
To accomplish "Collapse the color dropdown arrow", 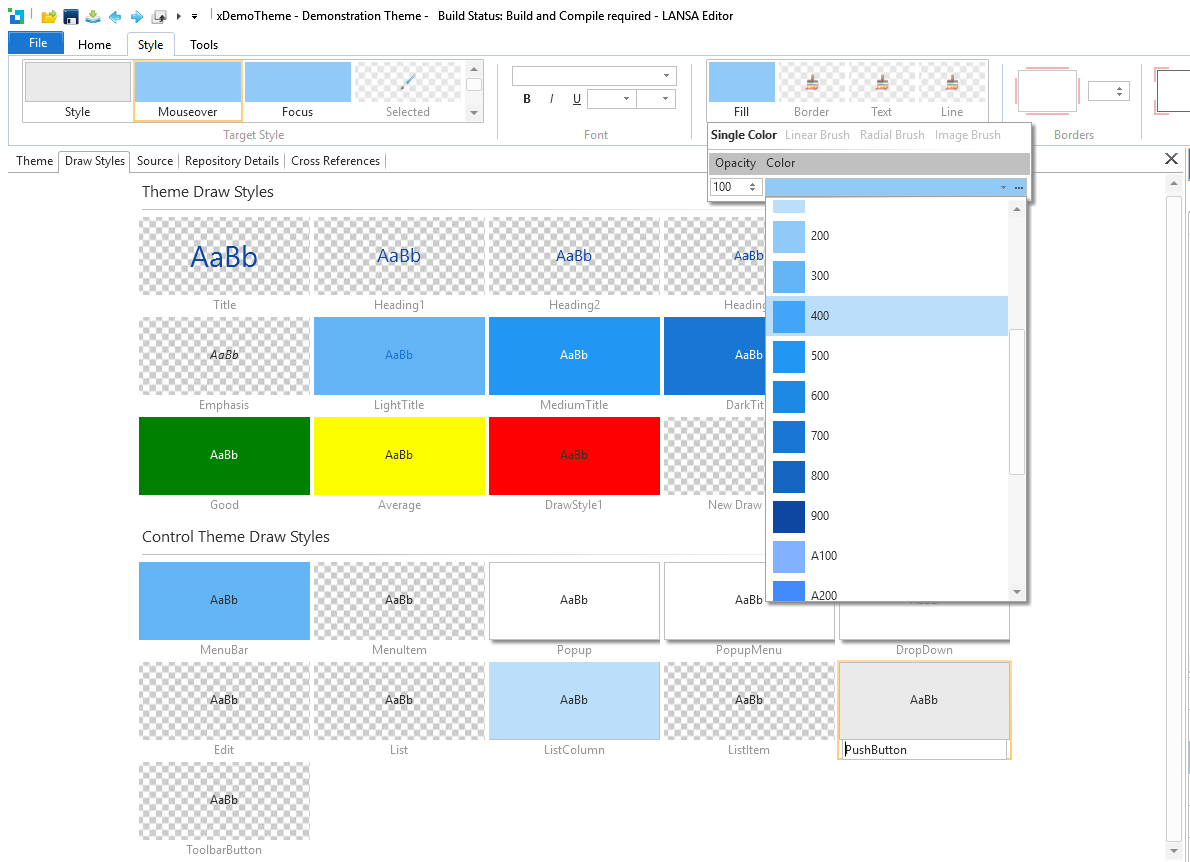I will click(x=1002, y=187).
